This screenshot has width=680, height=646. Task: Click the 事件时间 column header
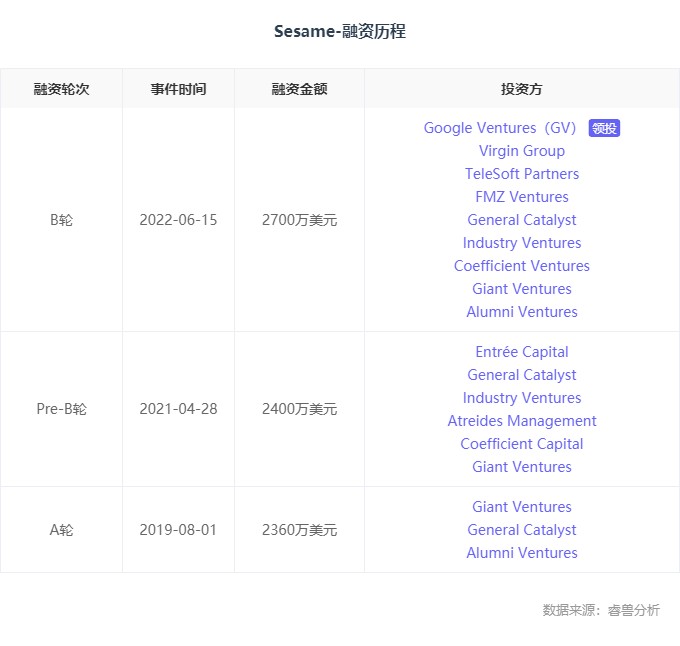(178, 89)
